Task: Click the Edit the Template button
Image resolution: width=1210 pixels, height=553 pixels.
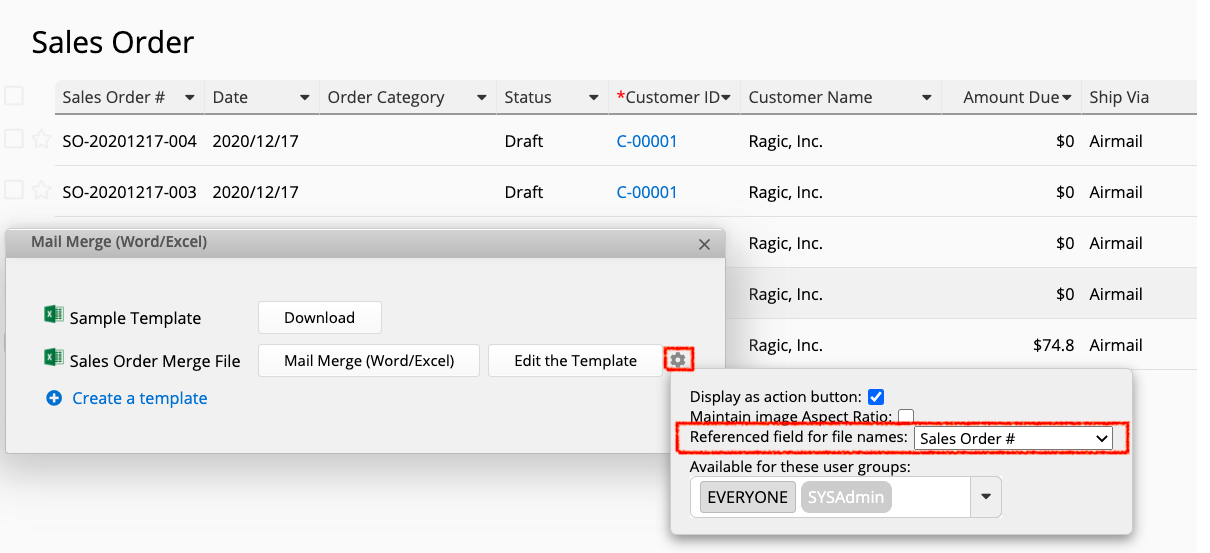Action: 575,361
